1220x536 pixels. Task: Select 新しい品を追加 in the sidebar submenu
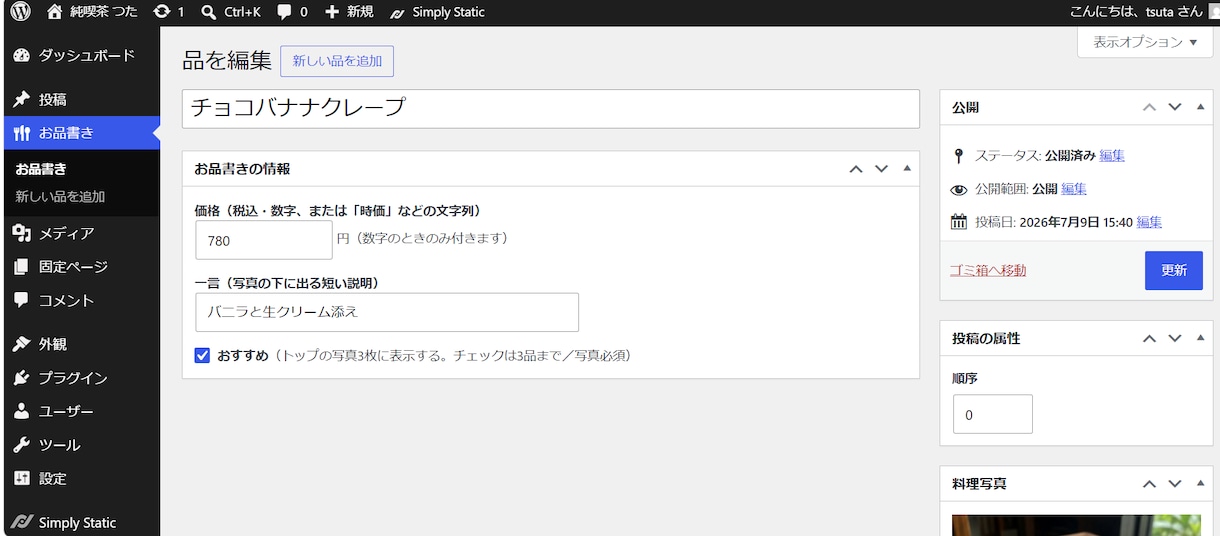pyautogui.click(x=60, y=197)
